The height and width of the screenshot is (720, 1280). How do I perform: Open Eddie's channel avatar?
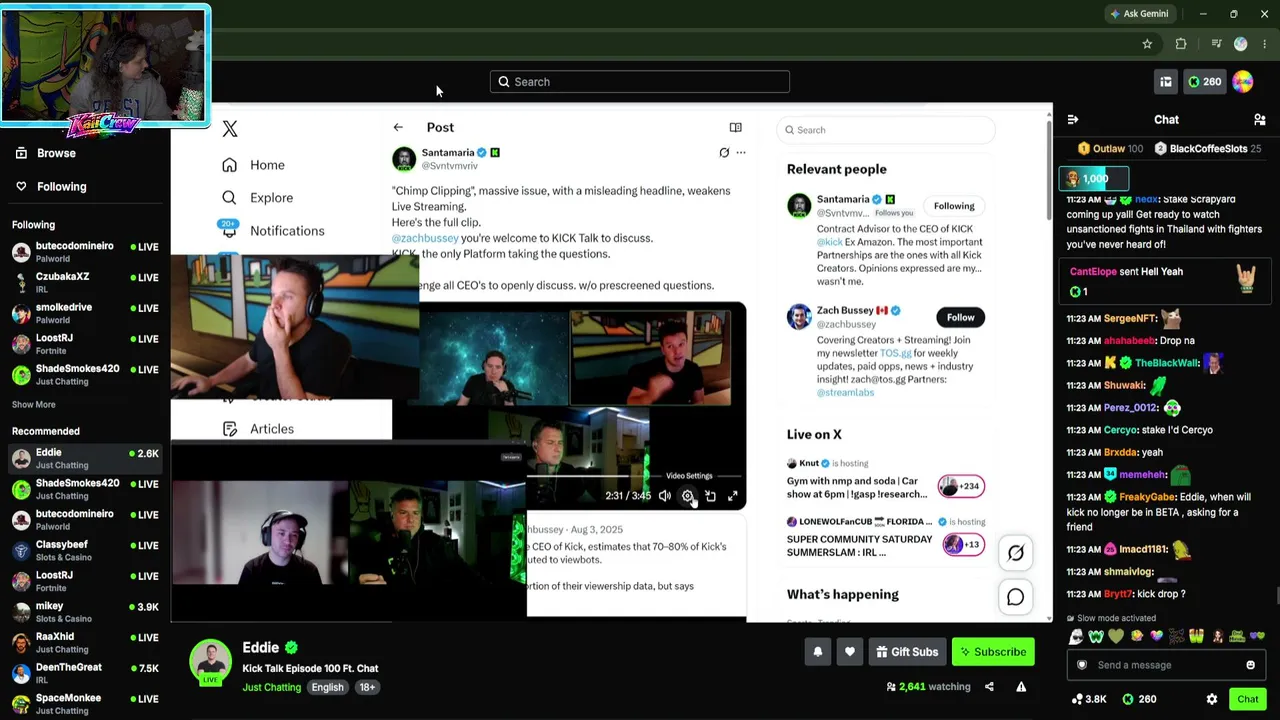pyautogui.click(x=210, y=661)
